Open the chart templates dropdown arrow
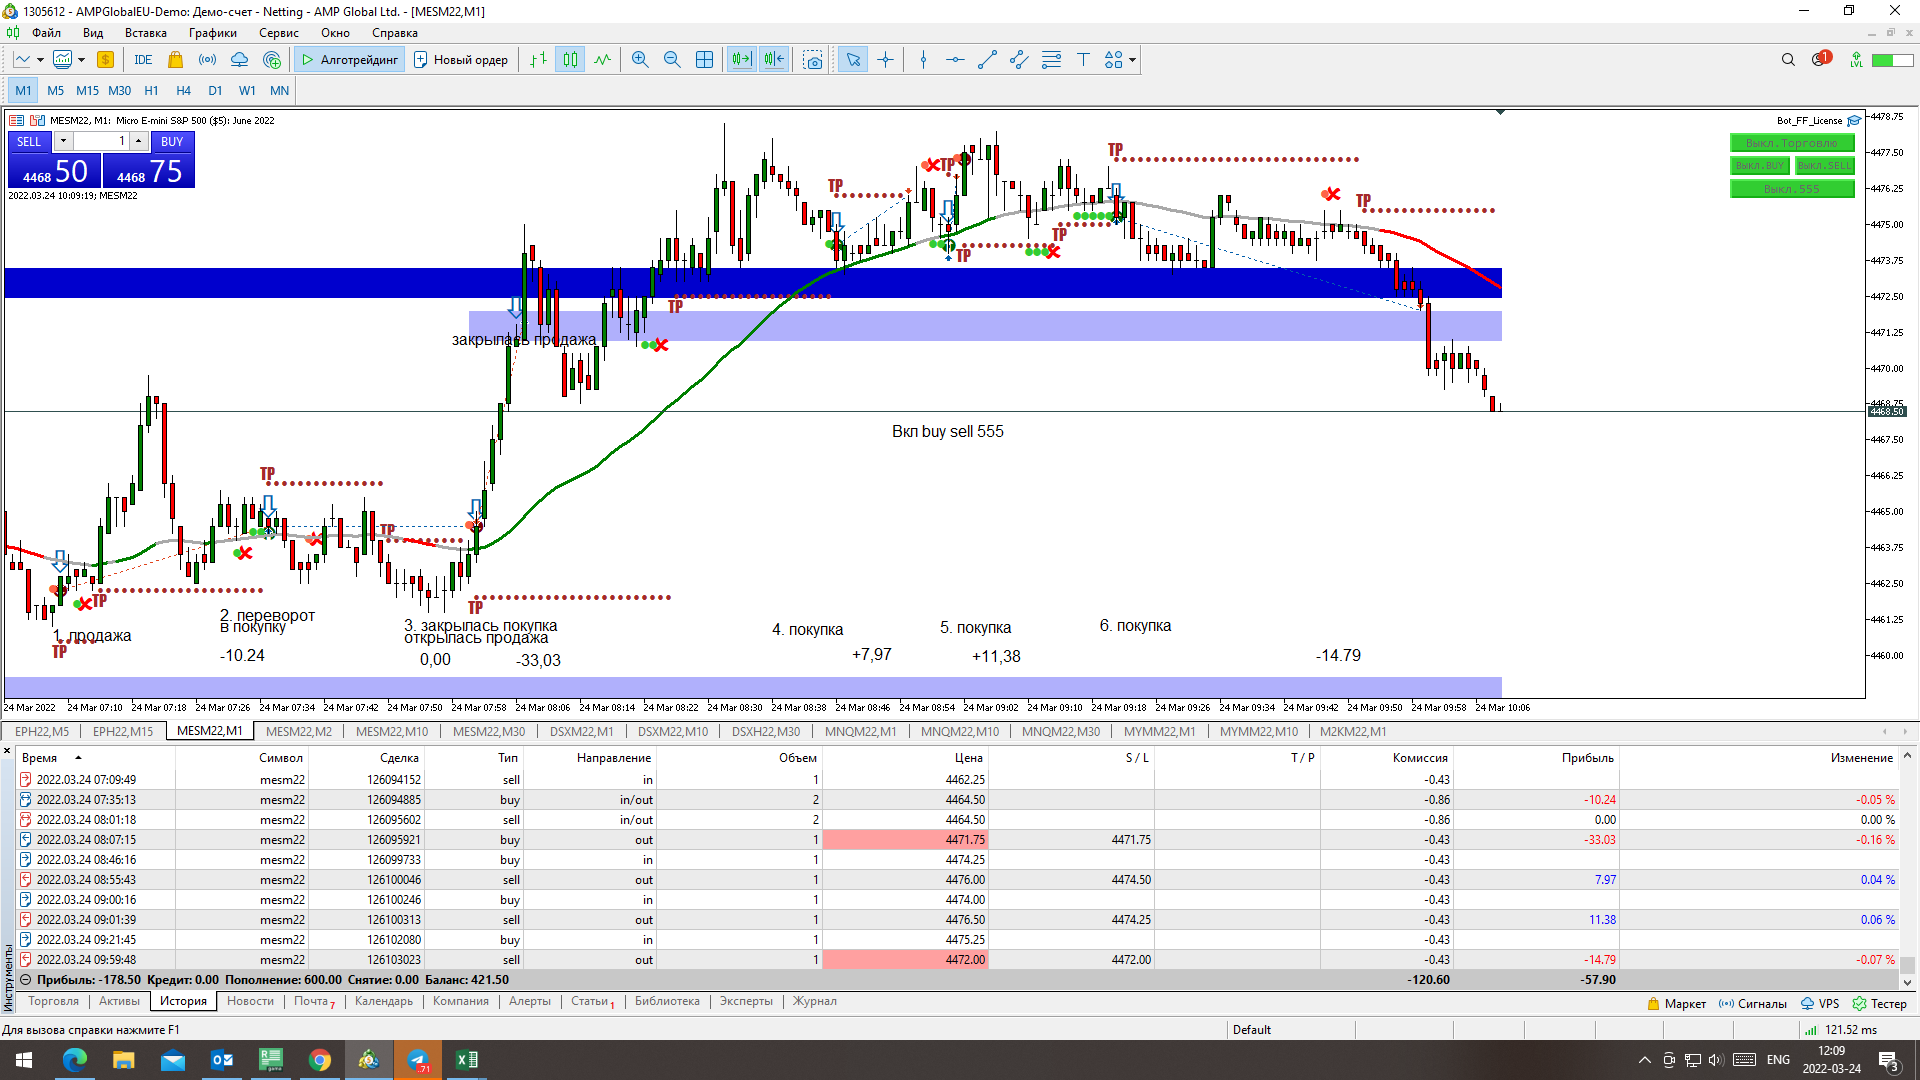This screenshot has width=1920, height=1080. click(81, 60)
